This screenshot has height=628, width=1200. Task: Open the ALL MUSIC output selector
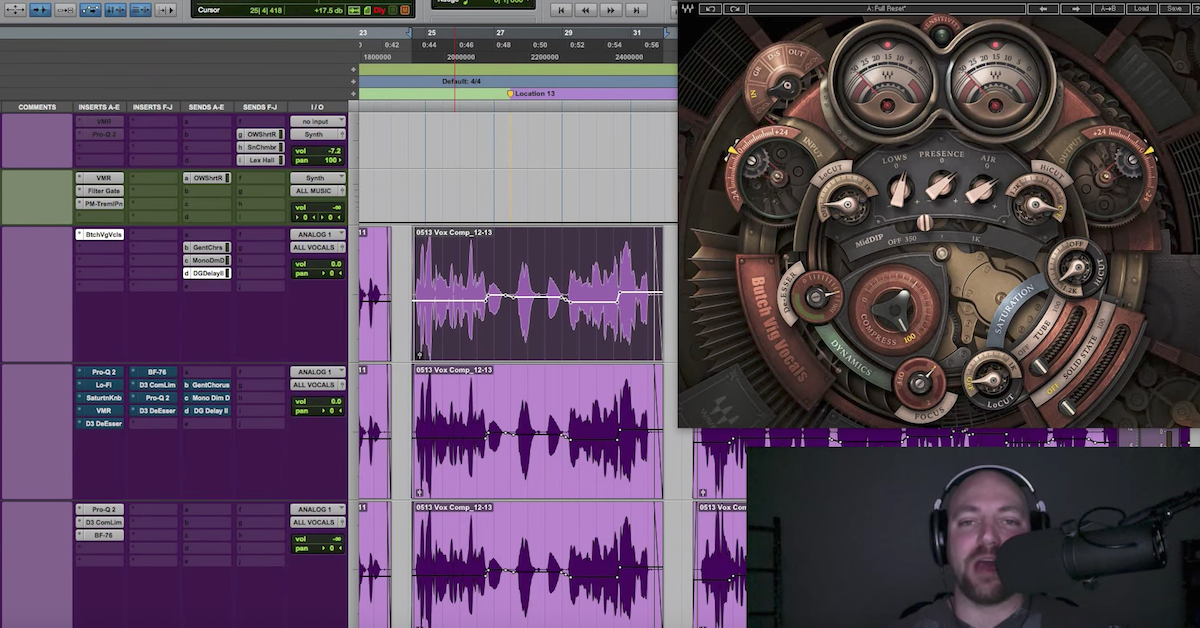(x=318, y=191)
